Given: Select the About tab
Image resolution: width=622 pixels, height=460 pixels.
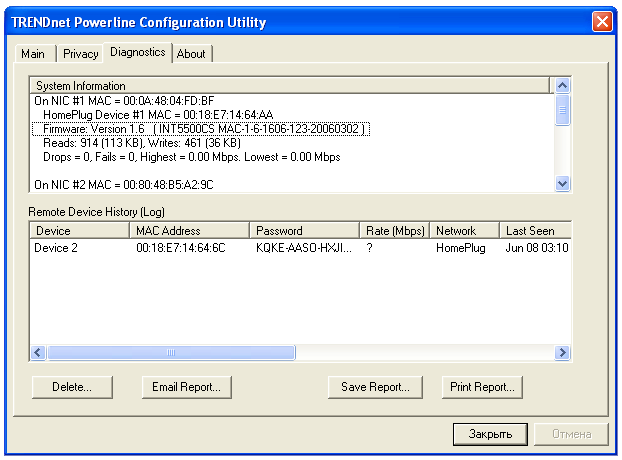Looking at the screenshot, I should coord(191,54).
